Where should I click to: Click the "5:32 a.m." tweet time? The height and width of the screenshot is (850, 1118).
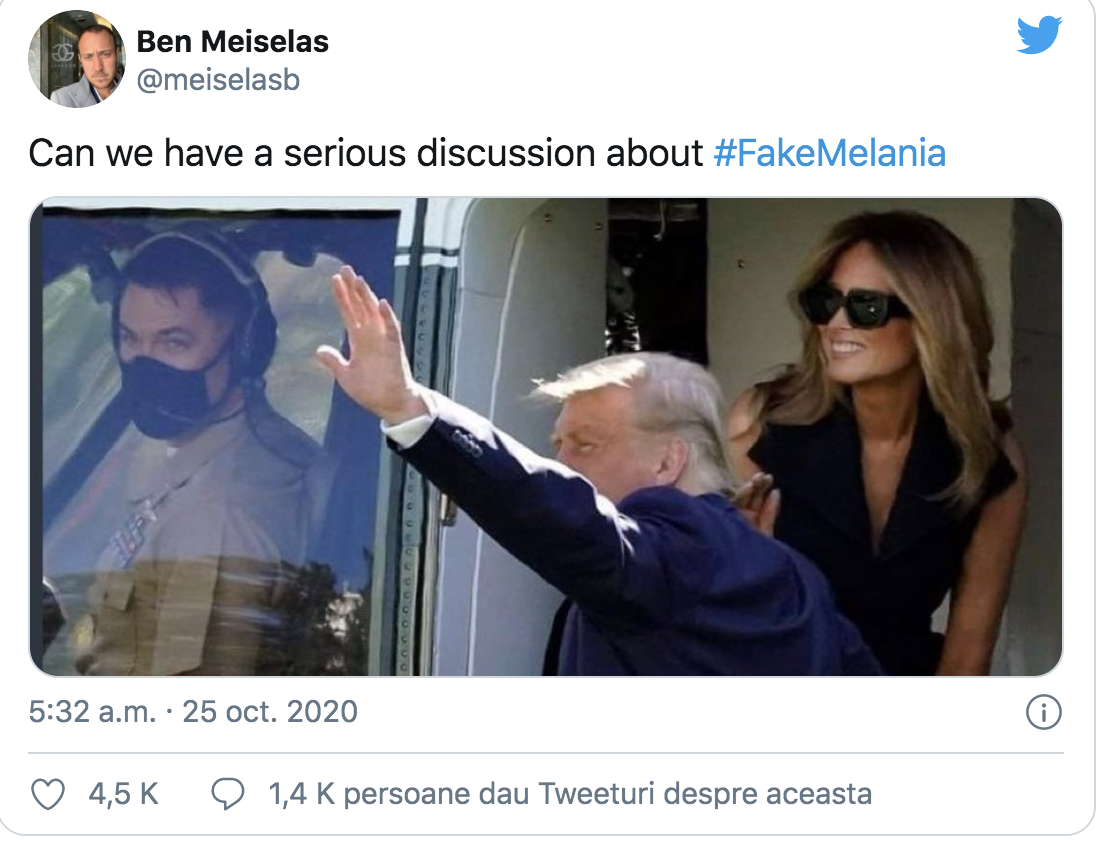point(92,712)
